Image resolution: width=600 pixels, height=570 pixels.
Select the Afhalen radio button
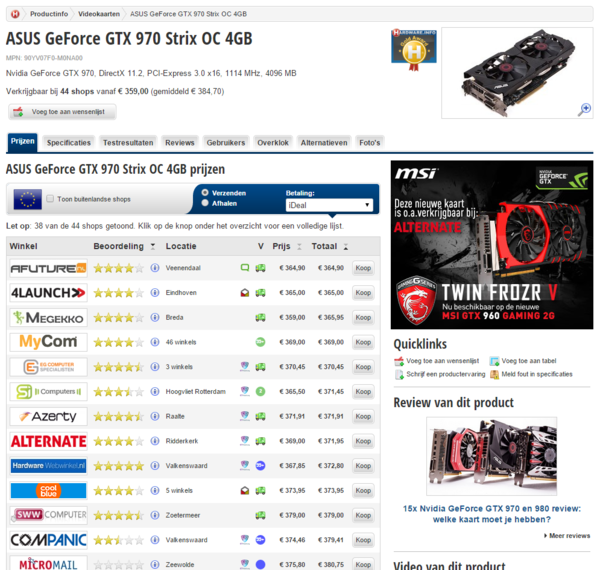(205, 203)
